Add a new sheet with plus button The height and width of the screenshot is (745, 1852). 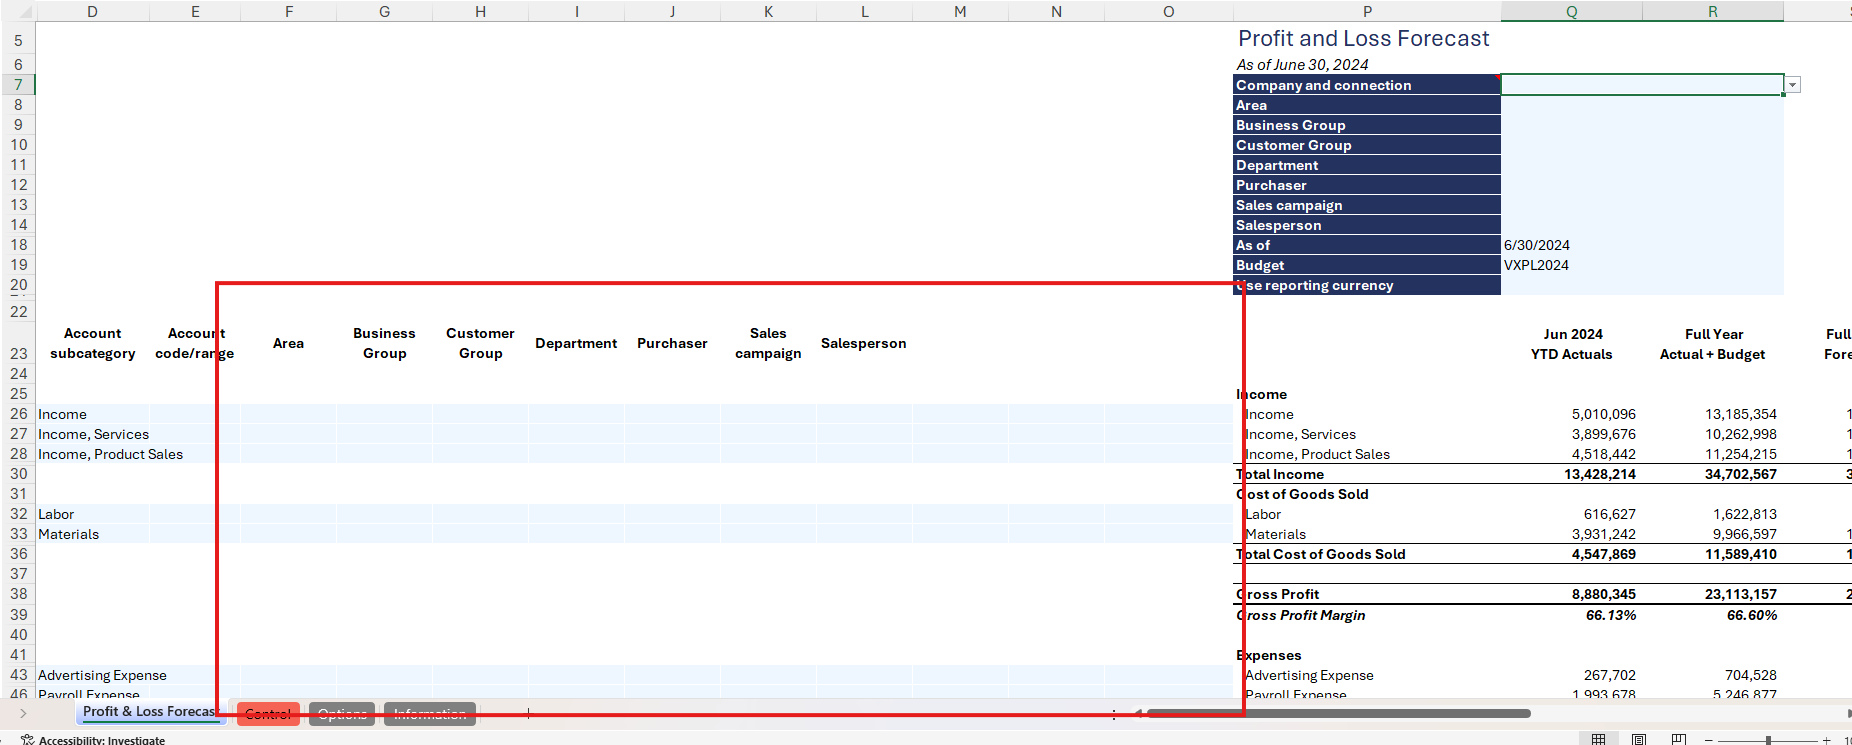pos(528,713)
